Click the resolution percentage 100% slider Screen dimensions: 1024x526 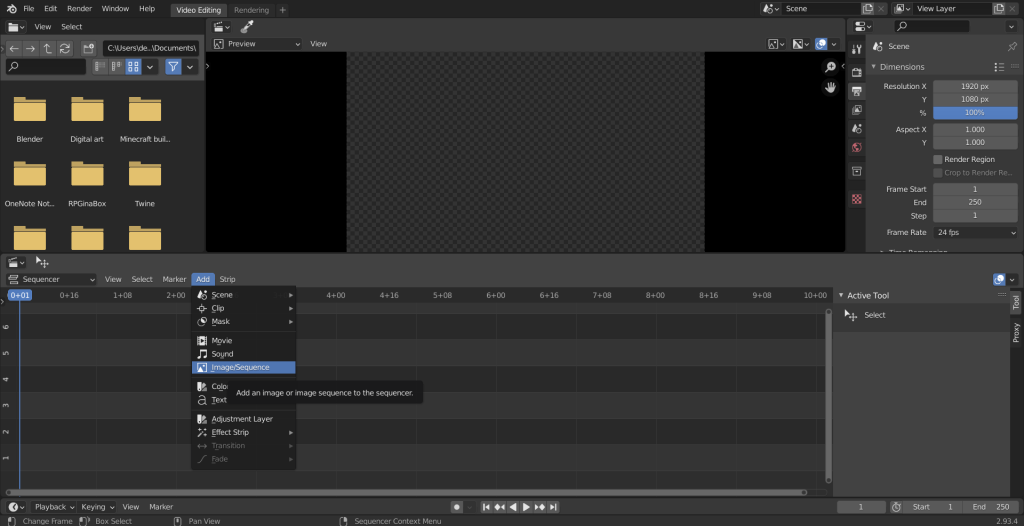(x=975, y=113)
